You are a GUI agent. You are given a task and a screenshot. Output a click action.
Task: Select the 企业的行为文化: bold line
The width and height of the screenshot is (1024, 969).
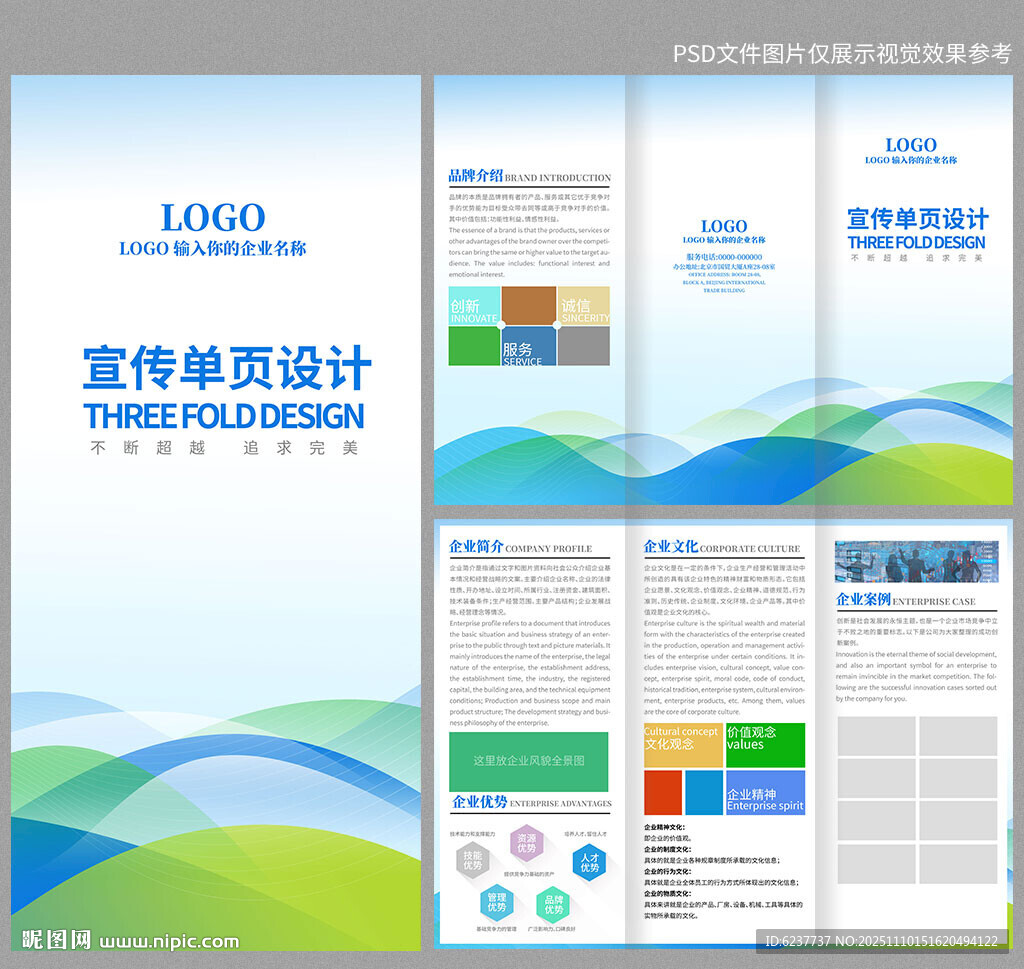(667, 872)
